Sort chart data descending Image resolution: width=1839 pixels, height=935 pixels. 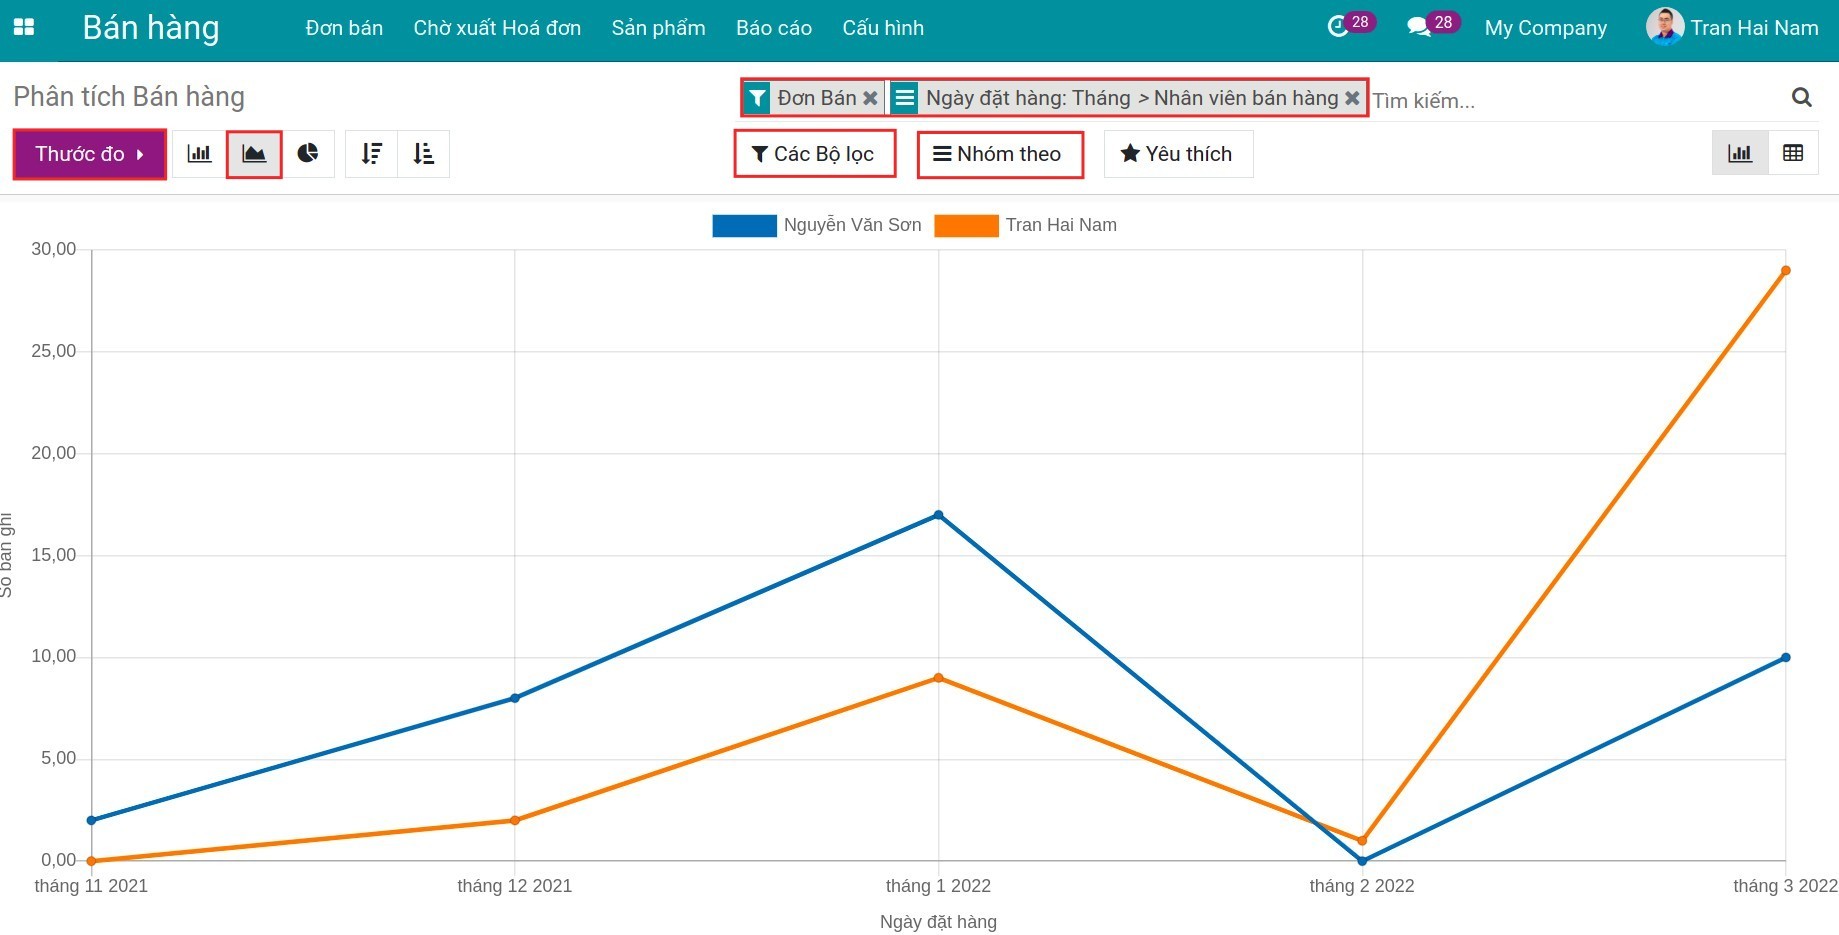point(372,154)
